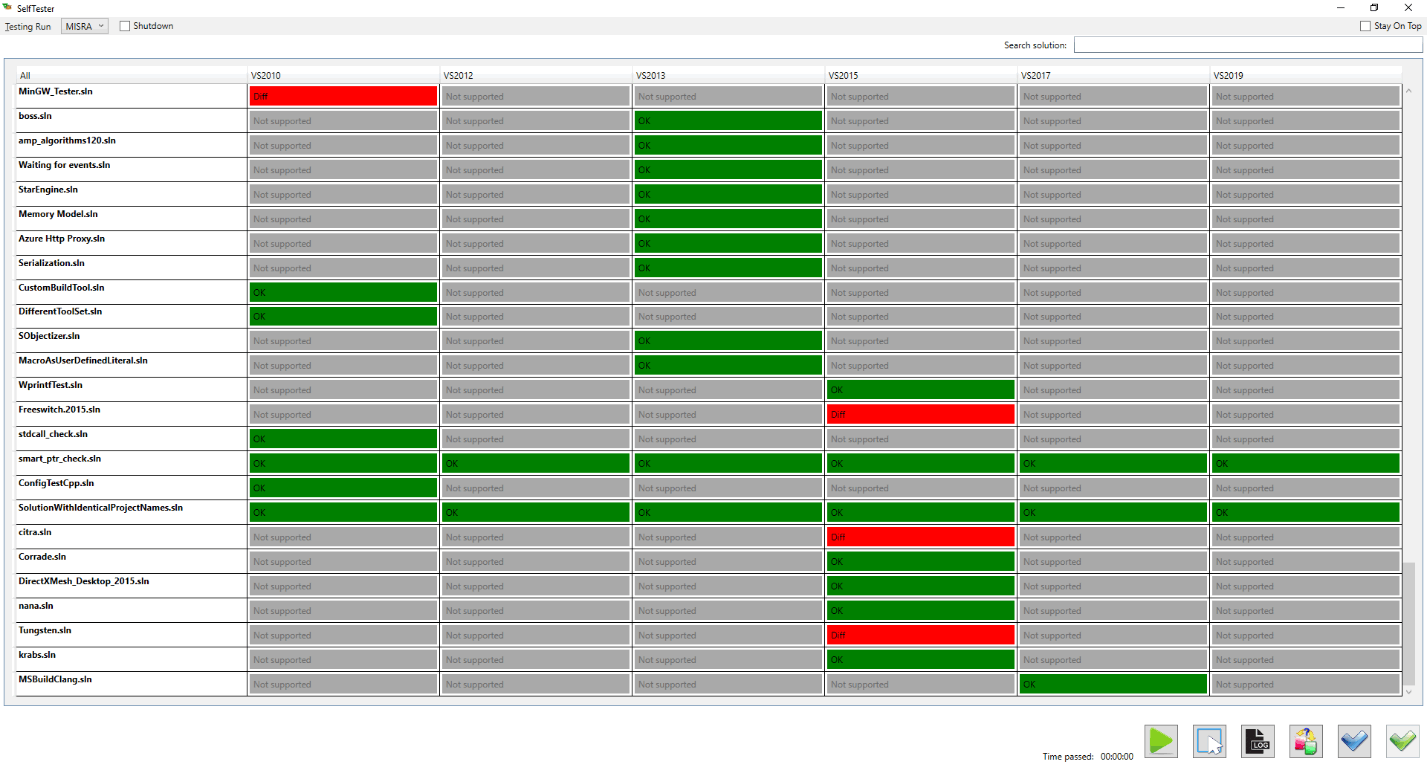This screenshot has height=773, width=1427.
Task: Select the stdcall_check.sln row name
Action: pyautogui.click(x=53, y=434)
